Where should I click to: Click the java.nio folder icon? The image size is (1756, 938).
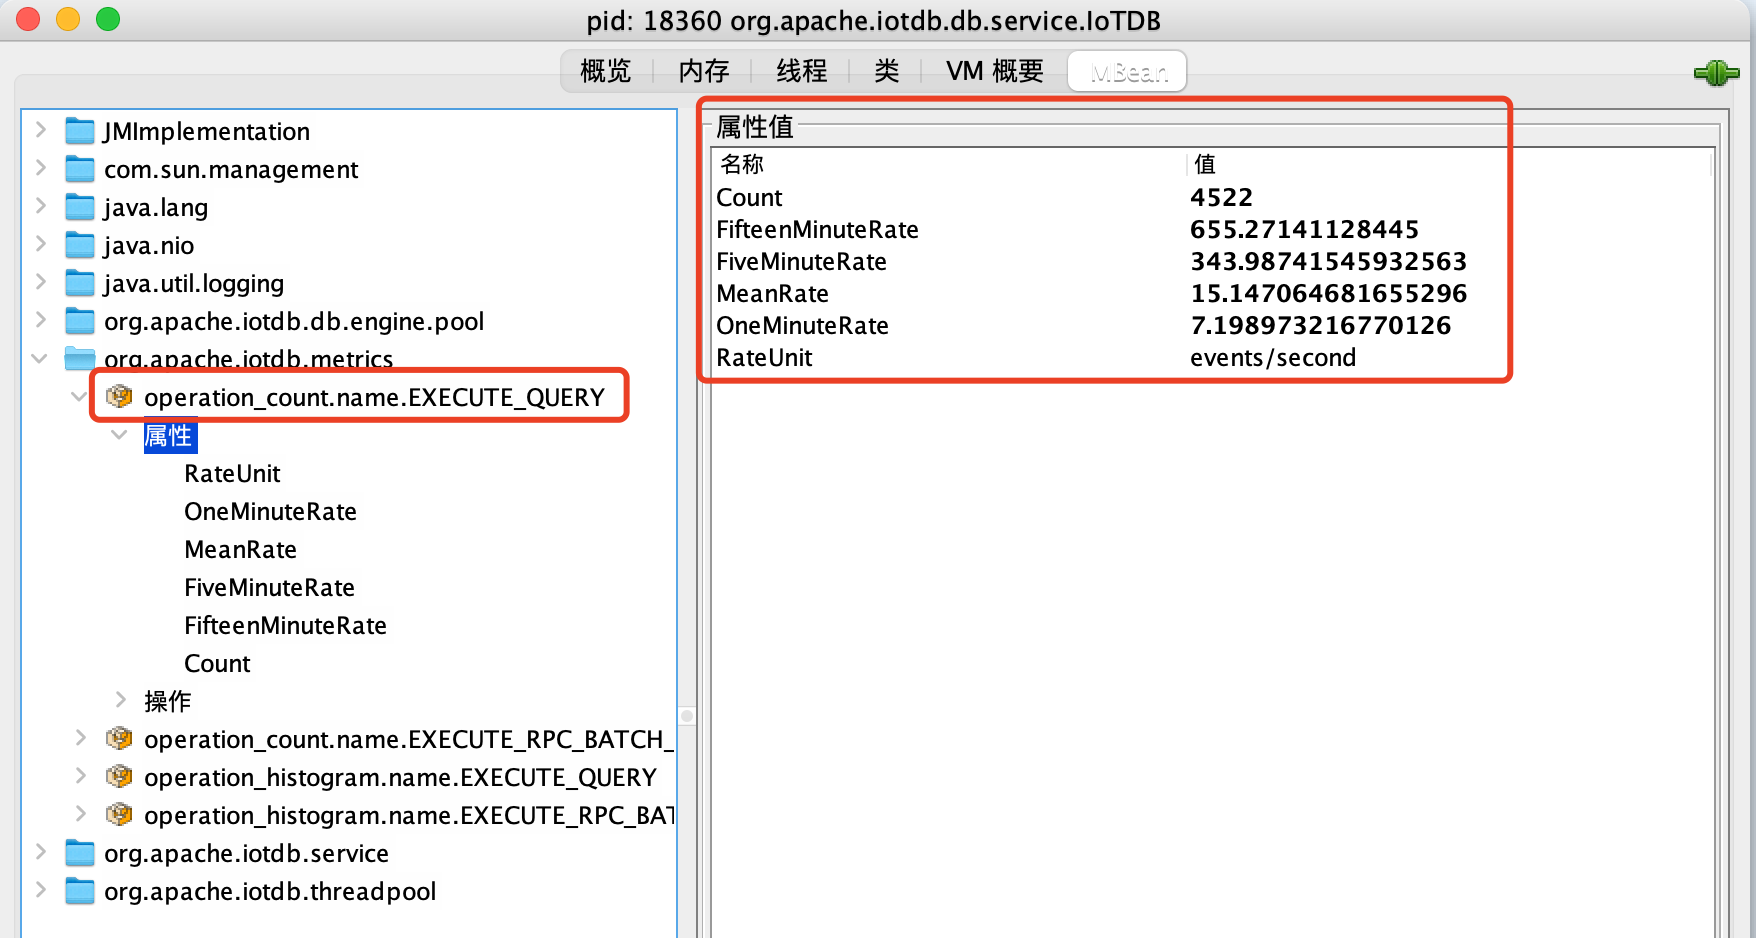click(80, 245)
